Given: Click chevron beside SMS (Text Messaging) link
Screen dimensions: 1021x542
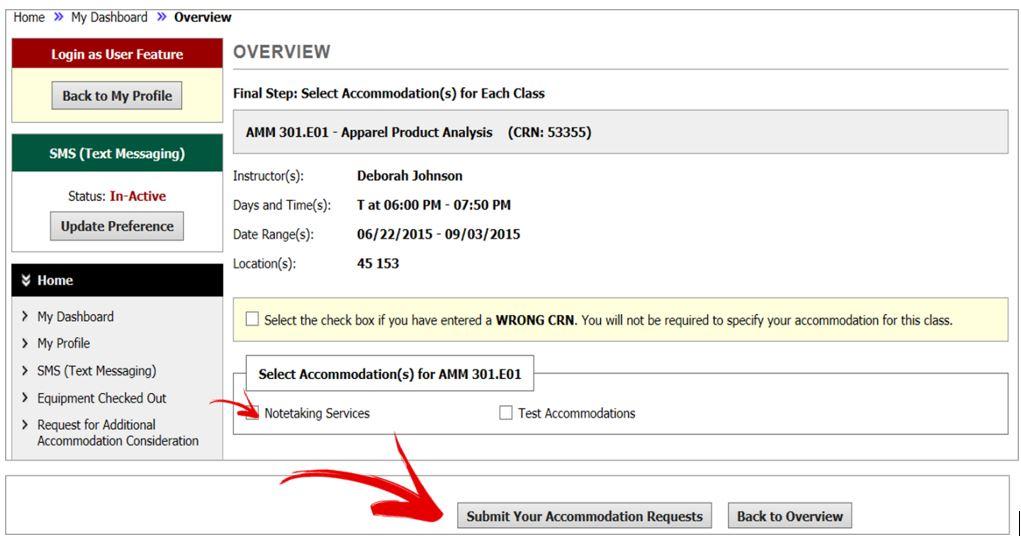Looking at the screenshot, I should [25, 371].
